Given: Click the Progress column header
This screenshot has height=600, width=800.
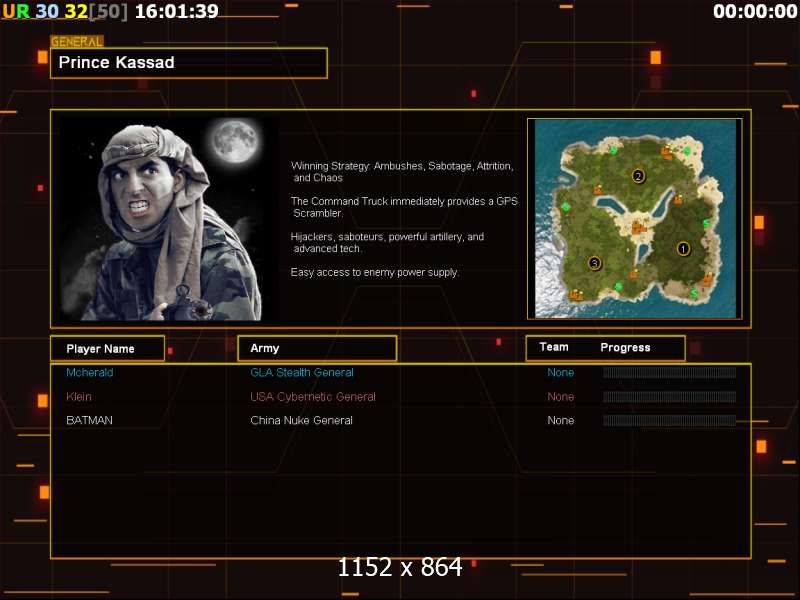Looking at the screenshot, I should (x=625, y=348).
